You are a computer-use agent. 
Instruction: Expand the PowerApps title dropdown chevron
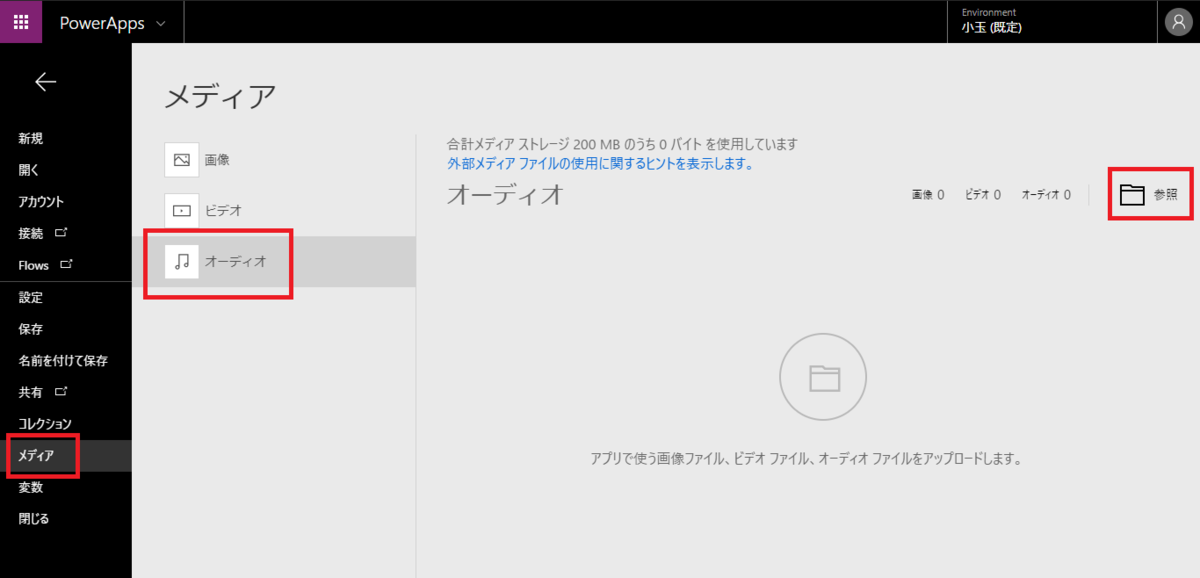(161, 23)
